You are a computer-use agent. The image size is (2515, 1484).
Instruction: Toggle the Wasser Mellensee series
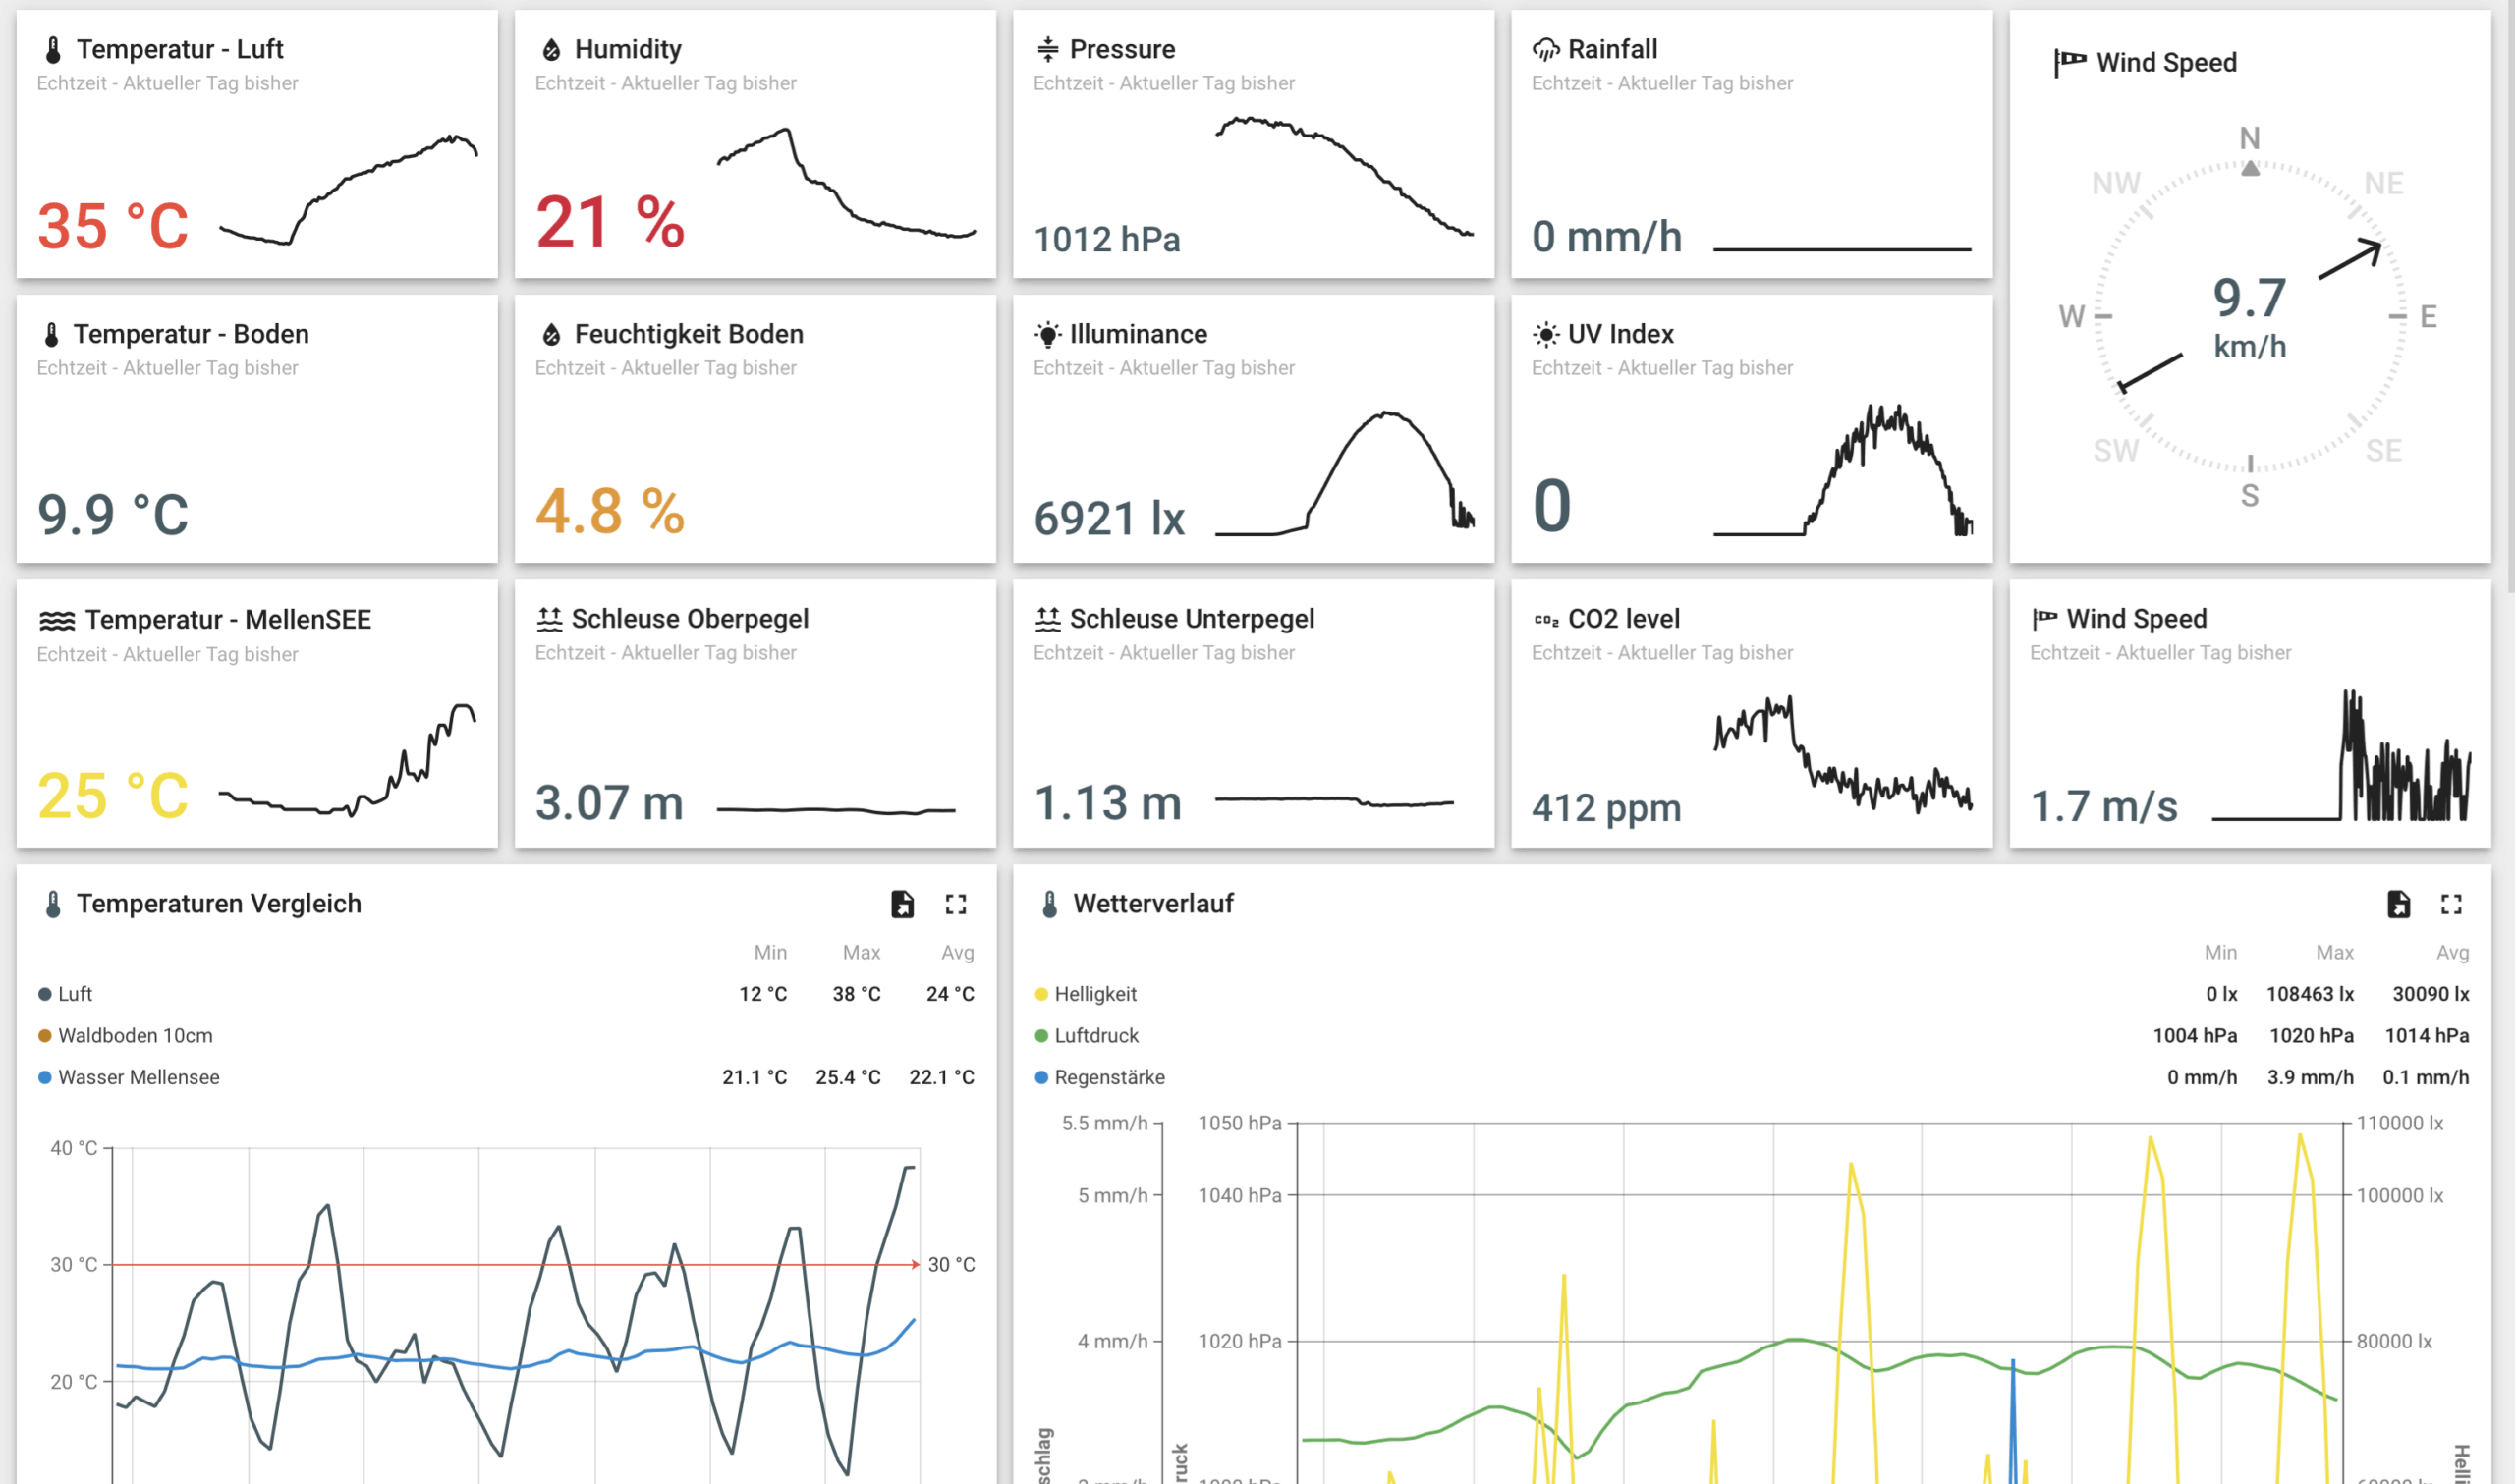[138, 1077]
